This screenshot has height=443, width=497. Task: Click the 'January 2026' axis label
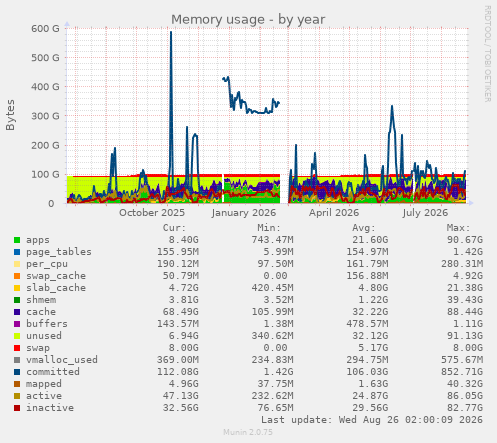[x=244, y=213]
